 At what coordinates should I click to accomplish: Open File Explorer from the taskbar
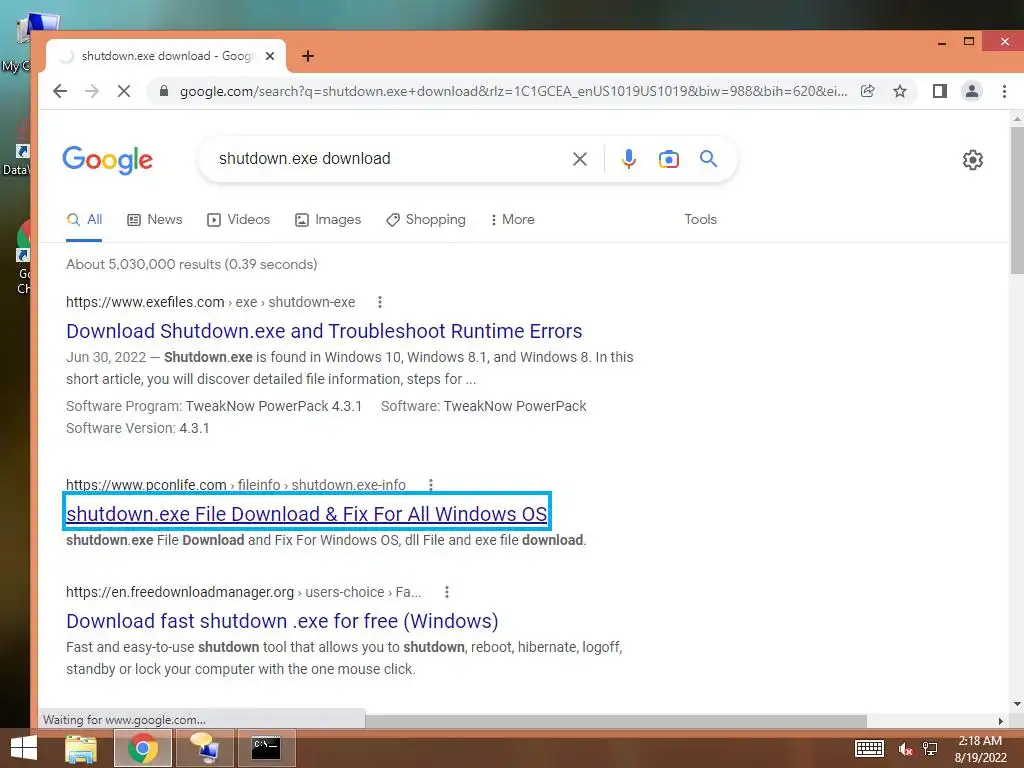(81, 748)
